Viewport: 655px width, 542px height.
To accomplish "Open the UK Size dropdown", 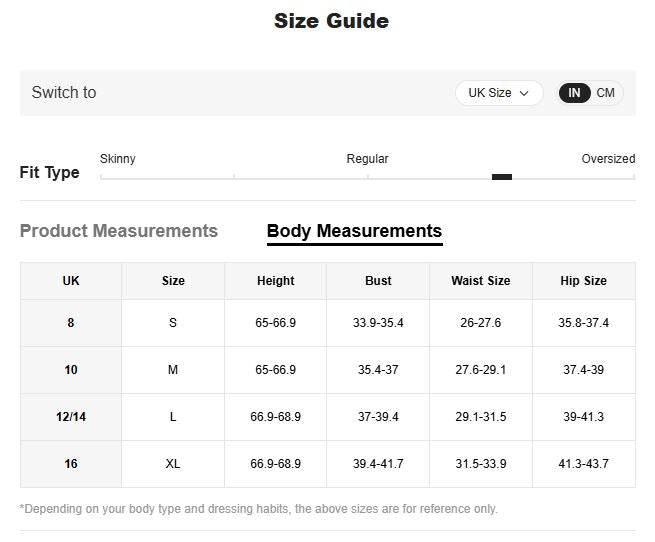I will pos(498,93).
